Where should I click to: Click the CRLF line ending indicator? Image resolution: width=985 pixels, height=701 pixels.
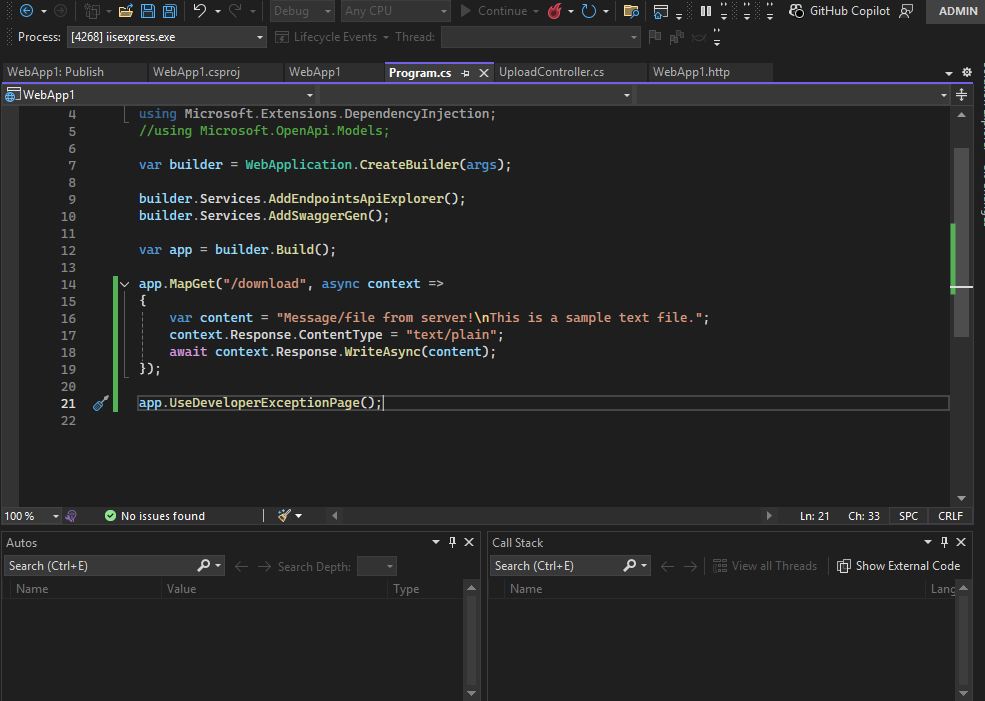point(950,516)
